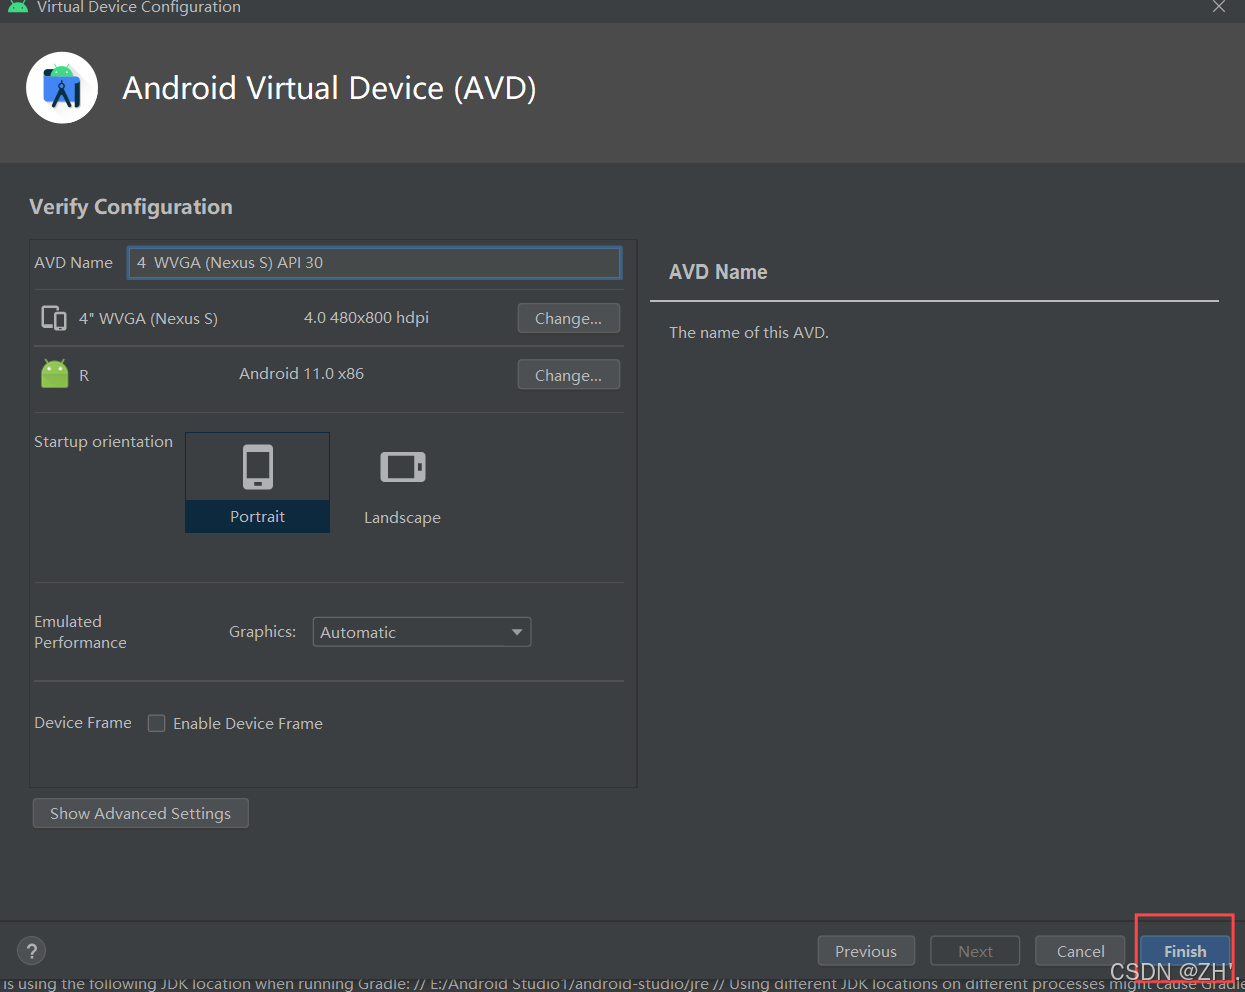Screen dimensions: 1245x992
Task: Change the 4" WVGA (Nexus S) device
Action: [568, 318]
